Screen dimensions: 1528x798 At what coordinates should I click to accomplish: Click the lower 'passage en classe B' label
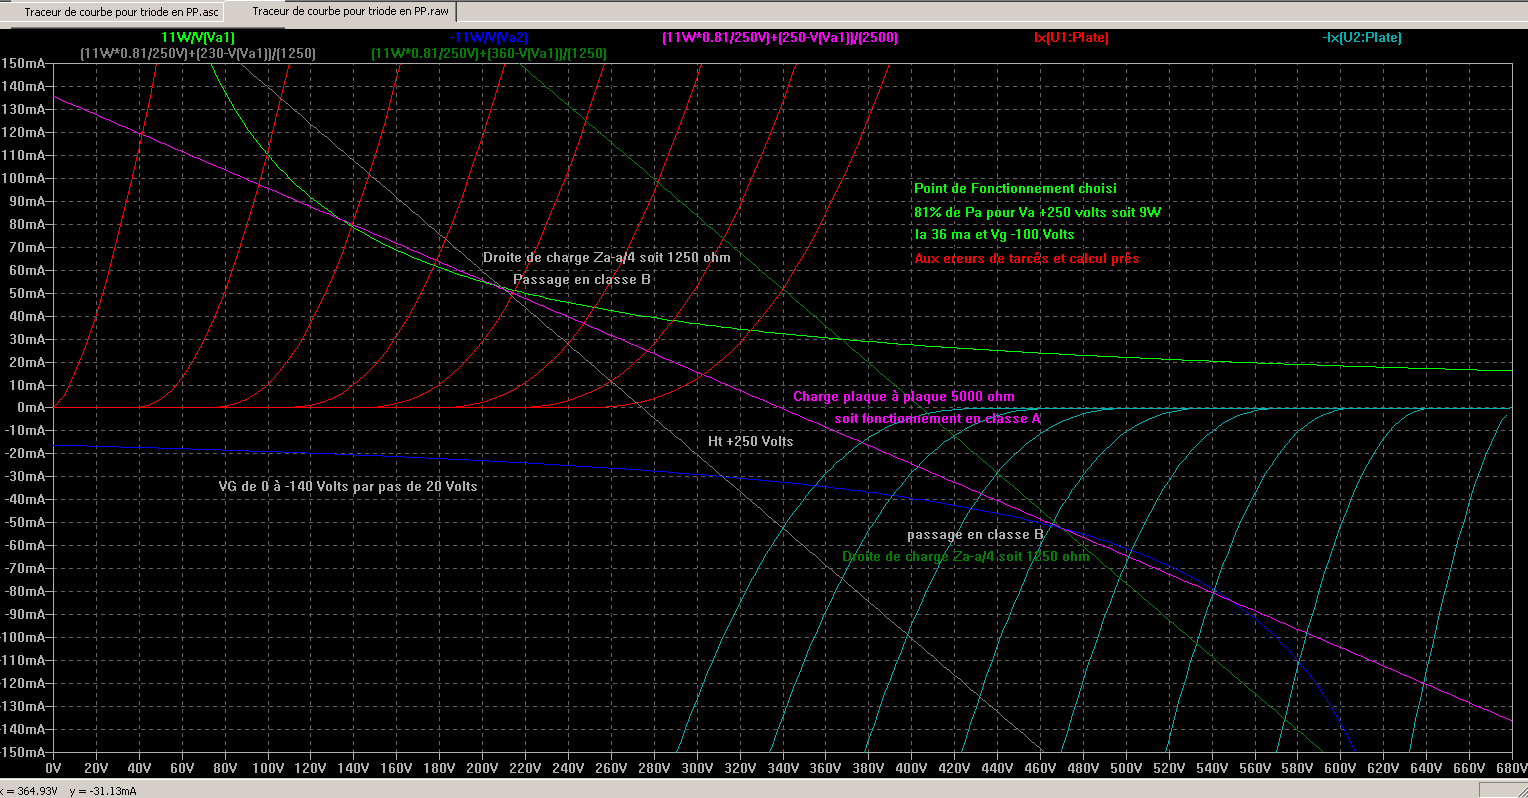[975, 534]
